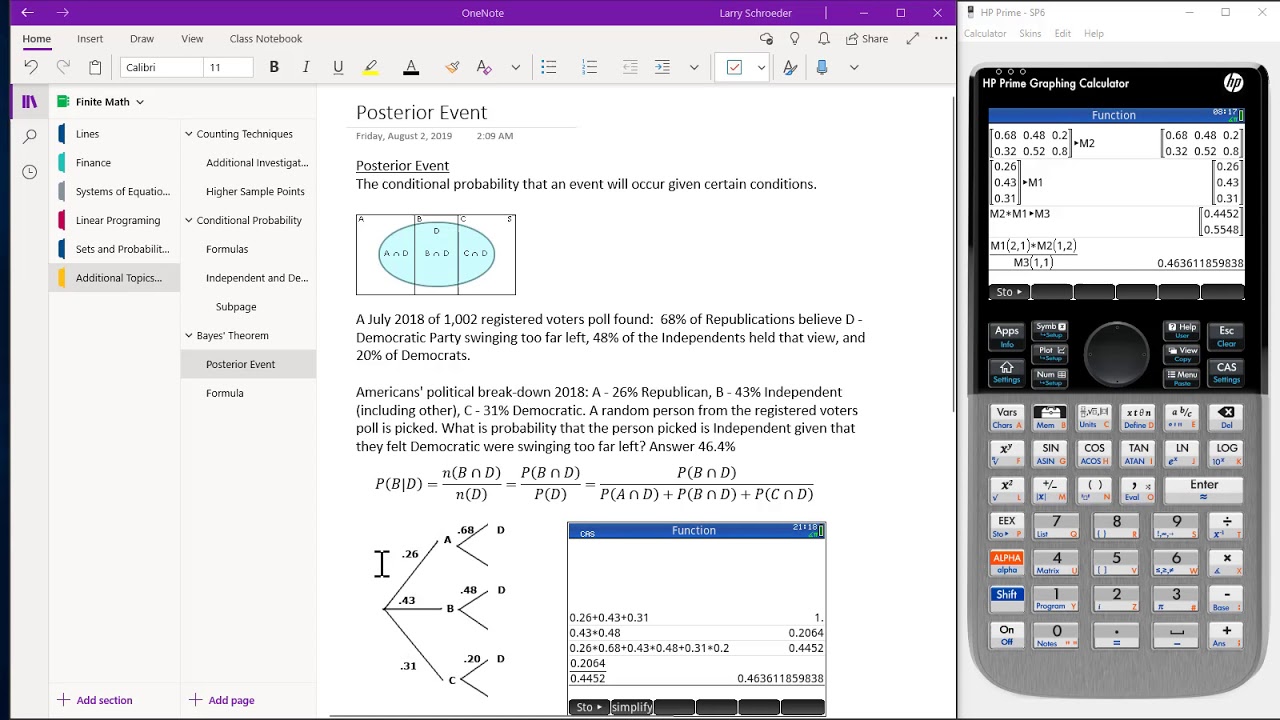The height and width of the screenshot is (720, 1280).
Task: Click the CAS key on calculator
Action: click(1226, 372)
